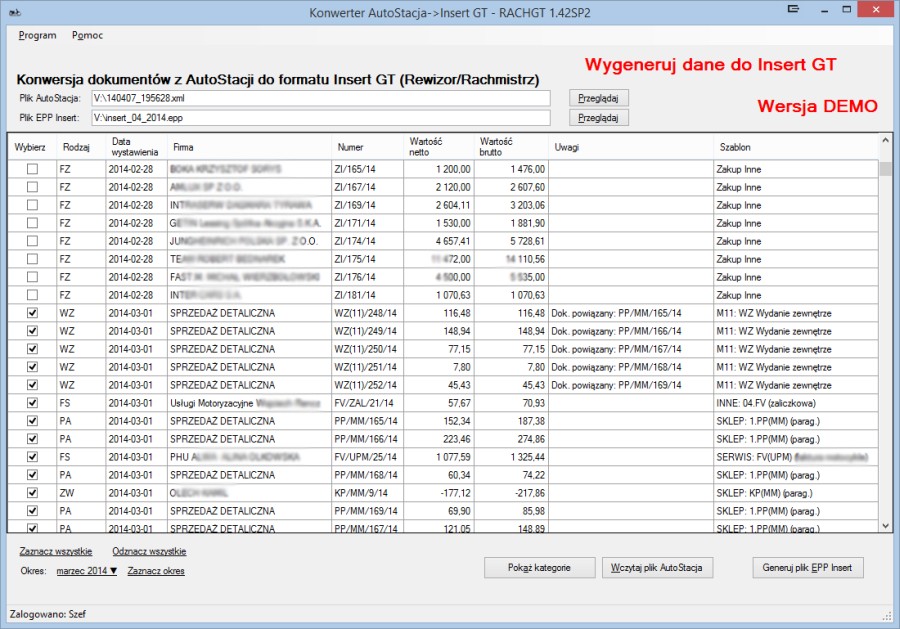Click the INNE: 04.FV (zaliczkowa) cell

tap(796, 403)
